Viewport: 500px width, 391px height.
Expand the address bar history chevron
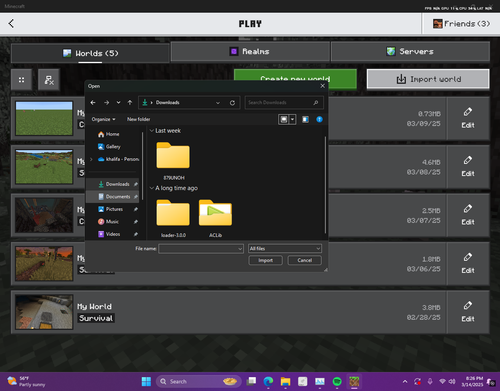[x=218, y=103]
